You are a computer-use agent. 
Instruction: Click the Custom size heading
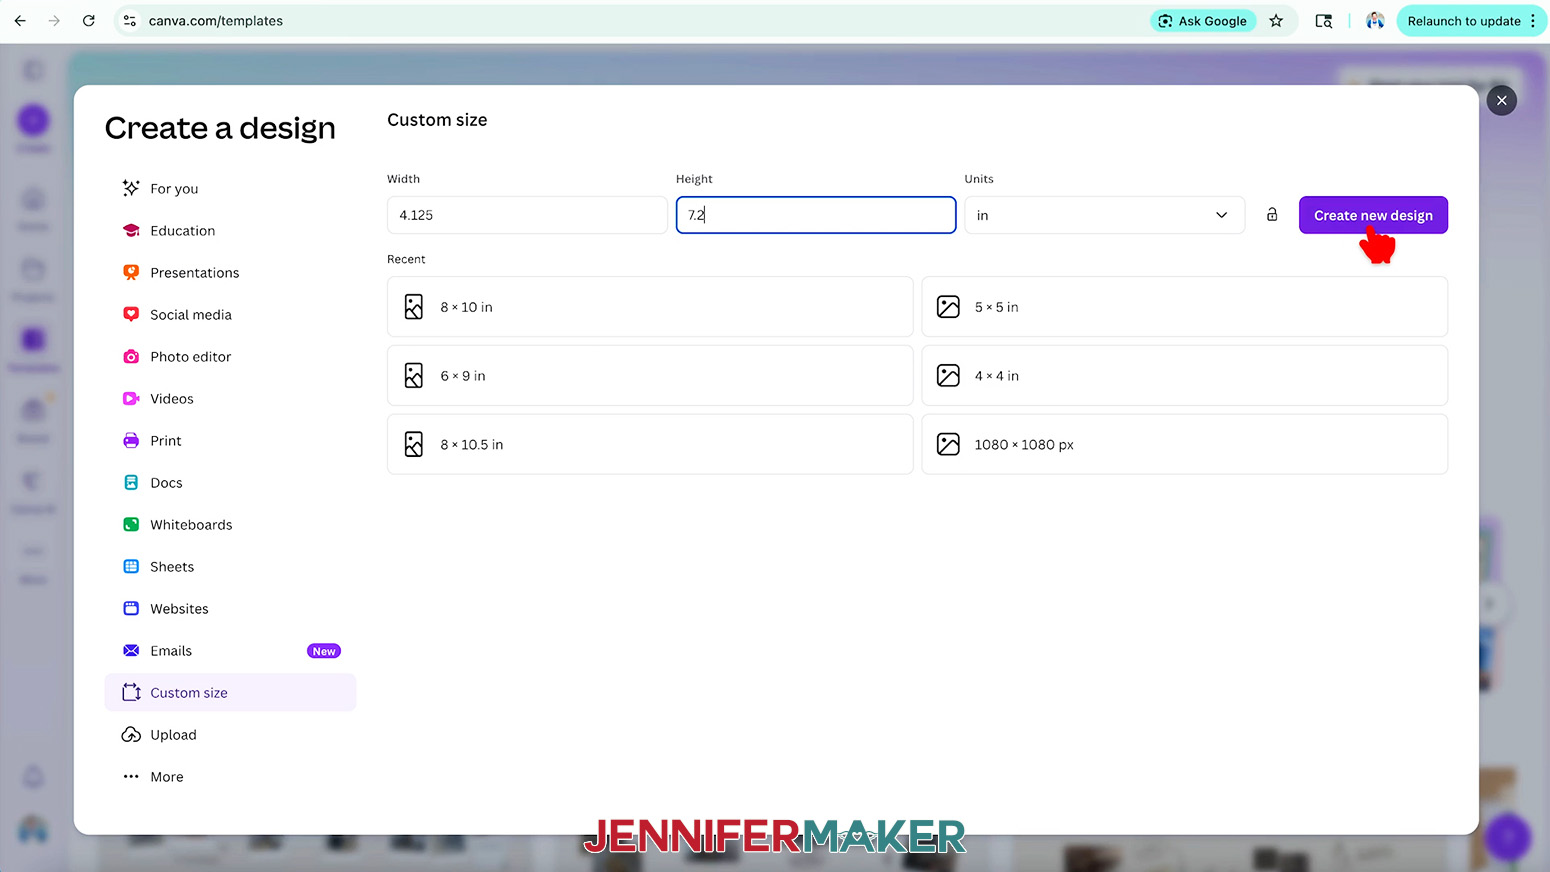437,120
